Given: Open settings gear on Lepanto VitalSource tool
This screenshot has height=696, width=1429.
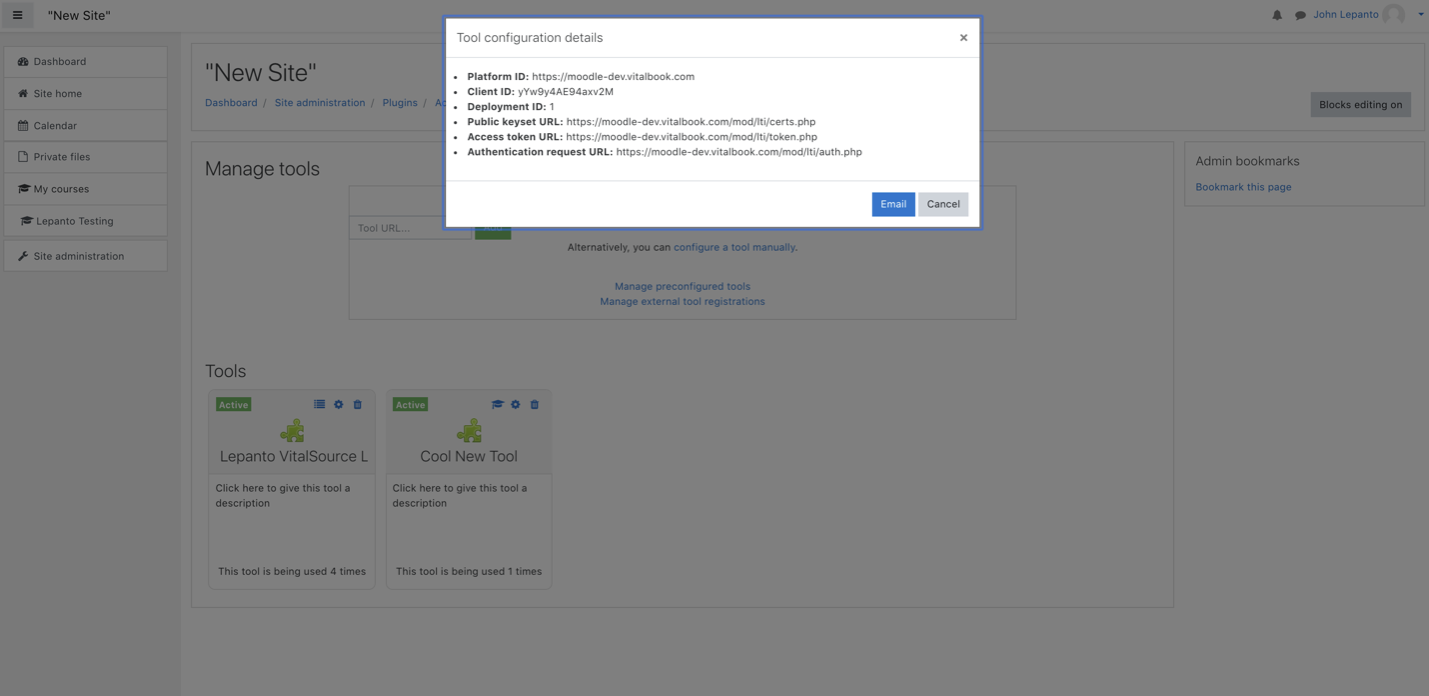Looking at the screenshot, I should [x=338, y=404].
